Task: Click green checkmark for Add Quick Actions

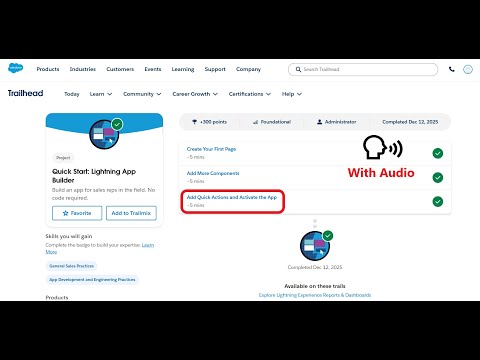Action: [438, 201]
